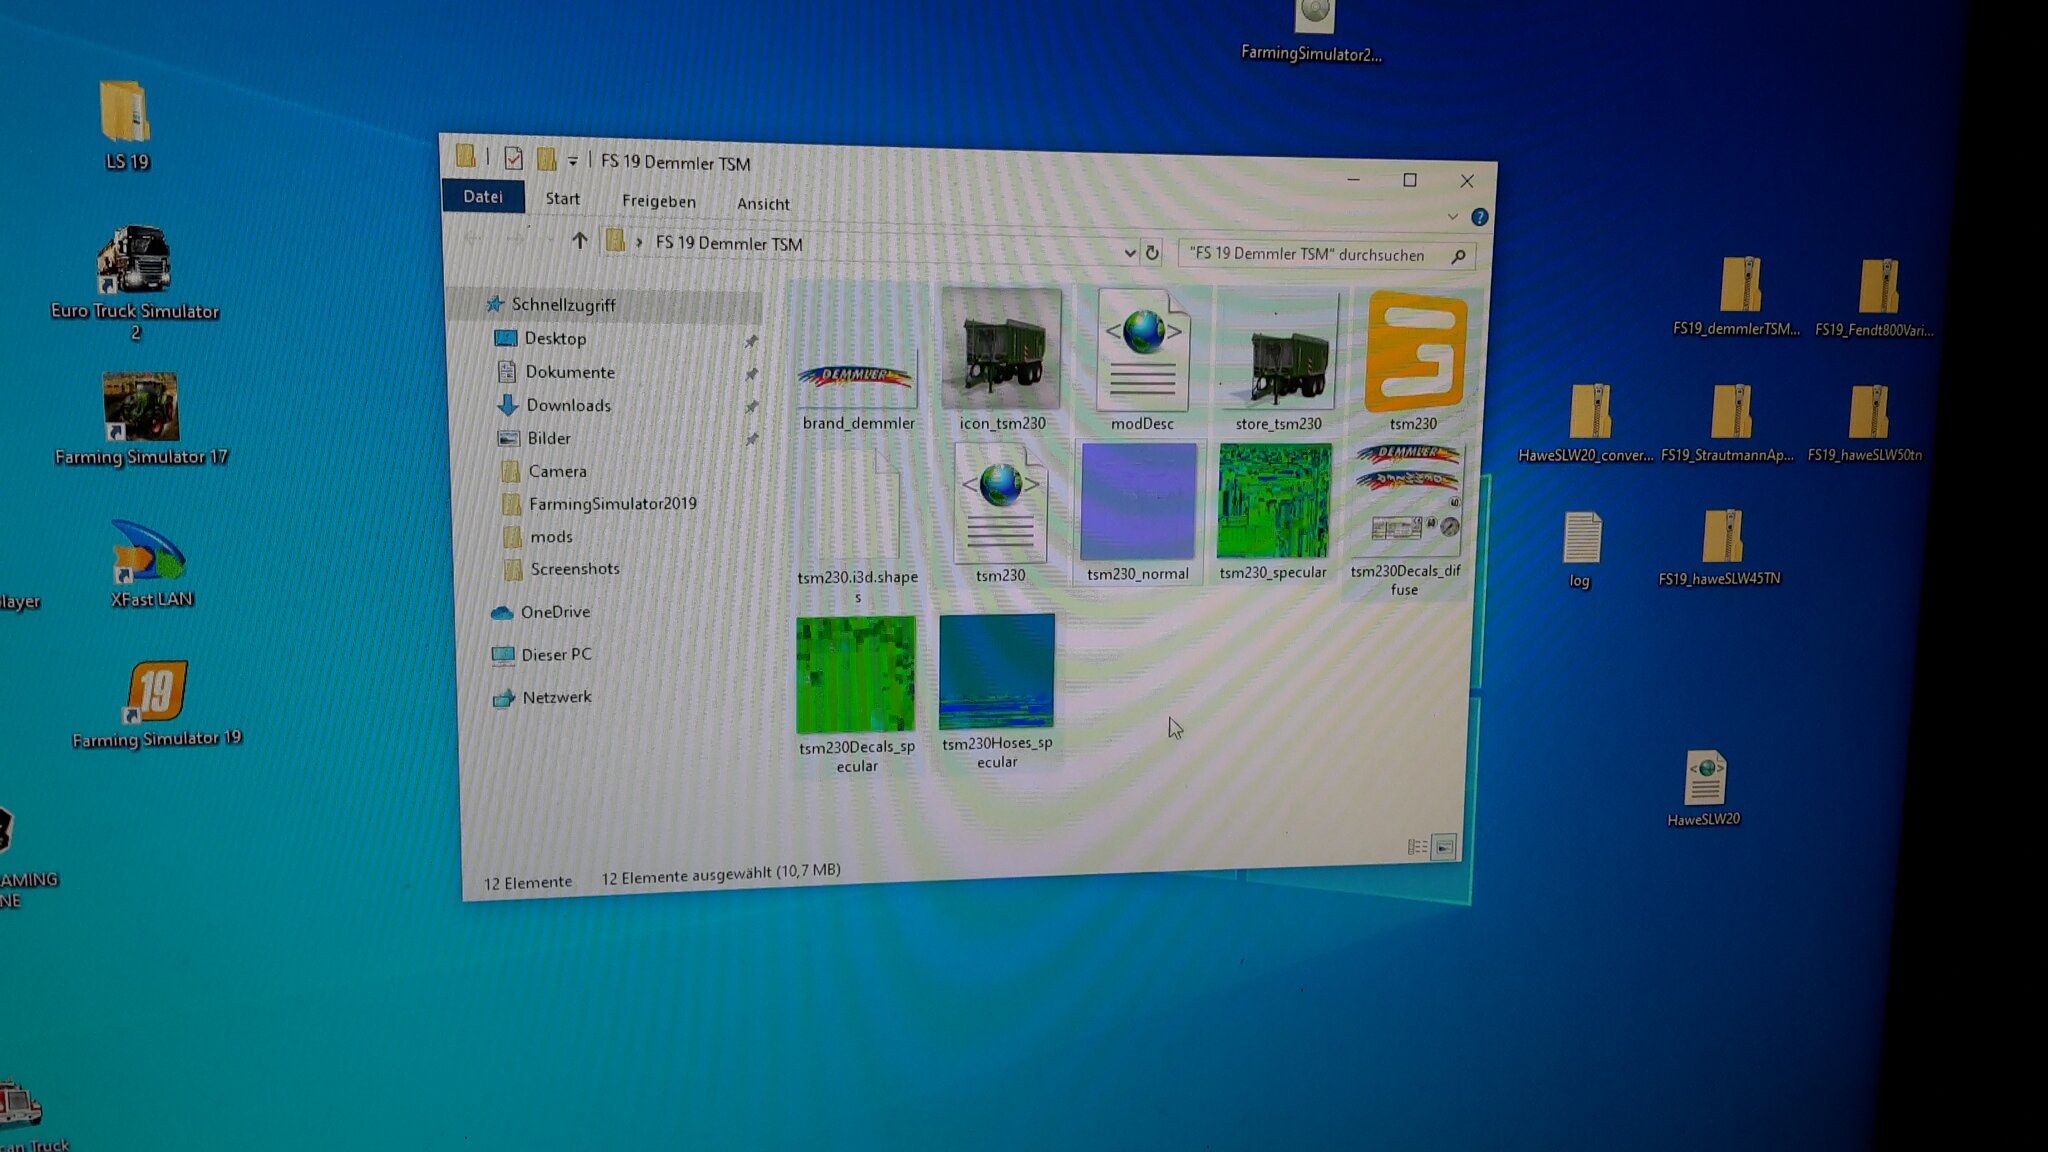Screen dimensions: 2048x1152
Task: Click the refresh icon in the address bar
Action: click(x=1152, y=253)
